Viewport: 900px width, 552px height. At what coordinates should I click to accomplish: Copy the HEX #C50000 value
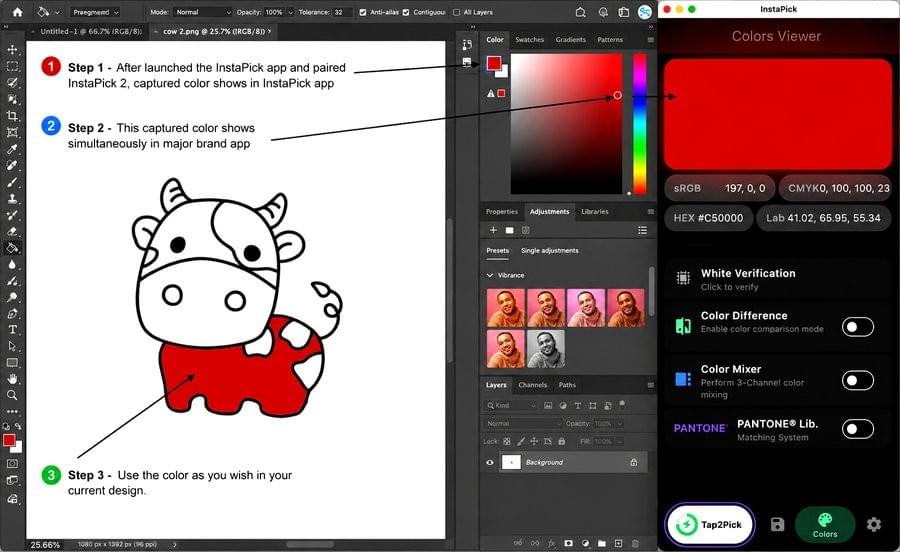708,218
